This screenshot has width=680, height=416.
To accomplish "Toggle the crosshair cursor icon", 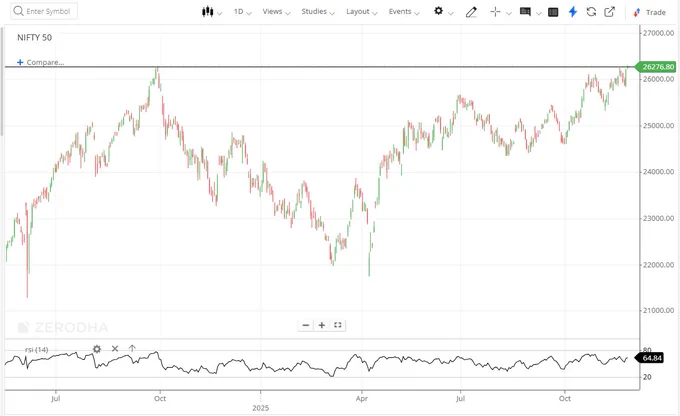I will (495, 12).
